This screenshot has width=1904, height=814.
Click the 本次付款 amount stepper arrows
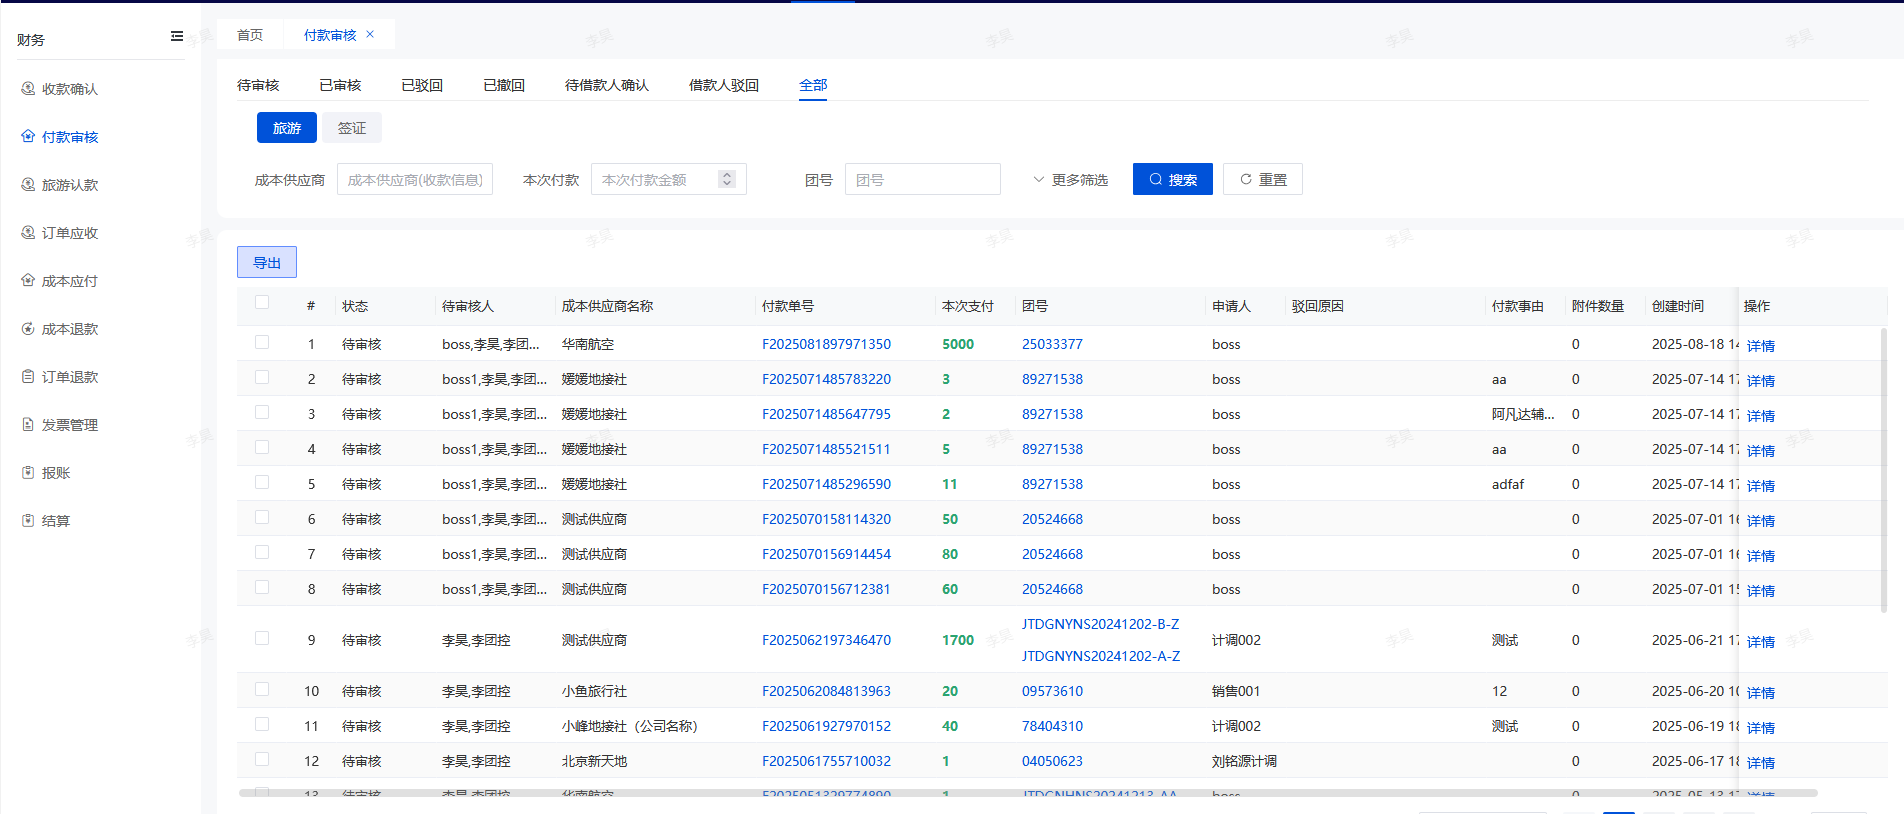(727, 179)
